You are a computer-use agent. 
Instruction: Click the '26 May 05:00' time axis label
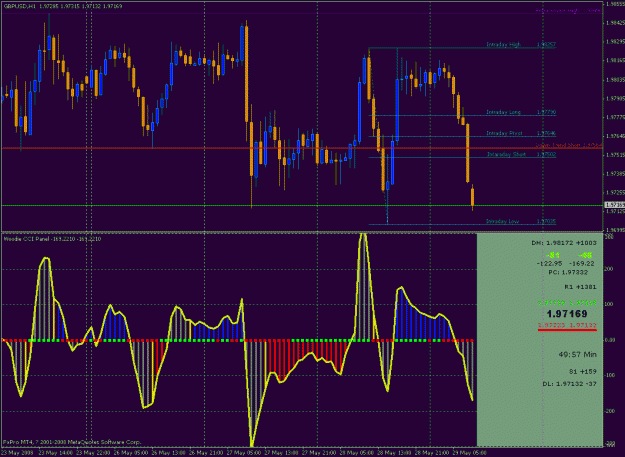click(x=131, y=453)
